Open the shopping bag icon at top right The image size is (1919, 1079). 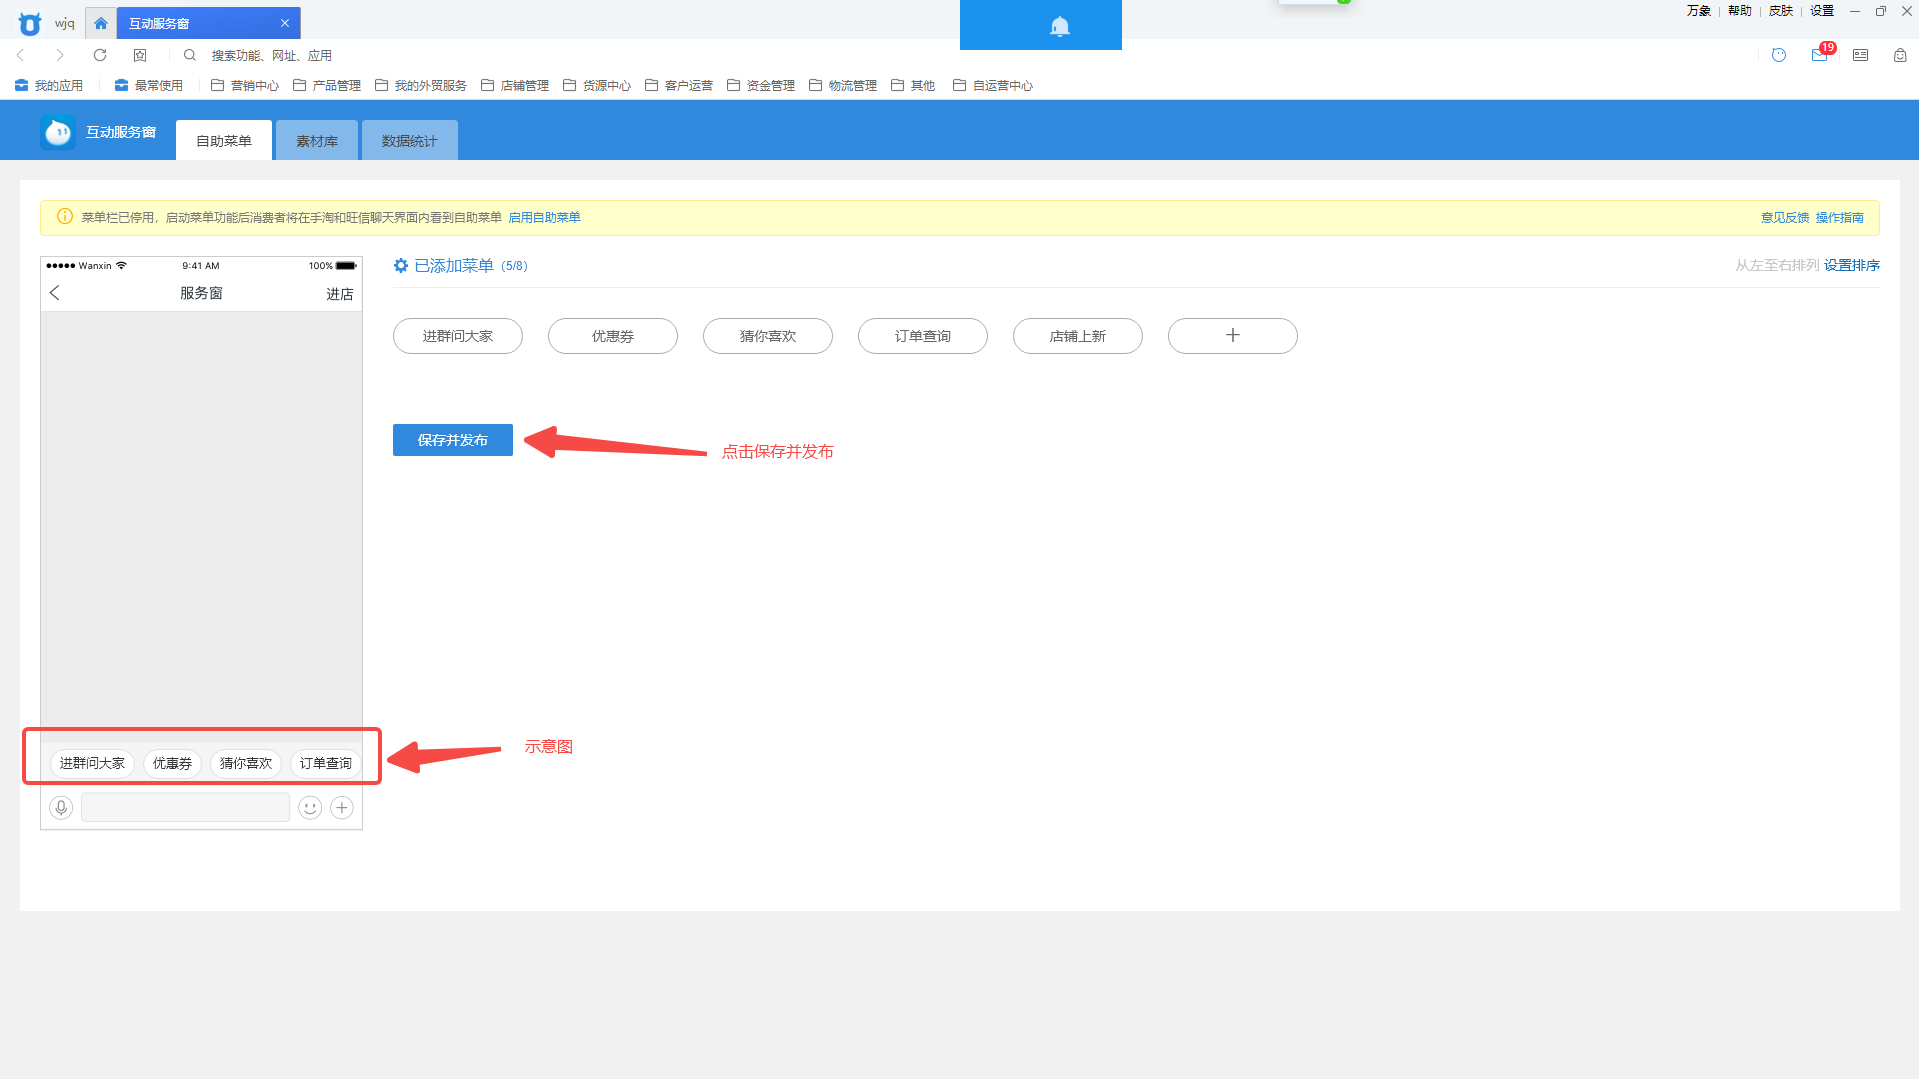click(1900, 55)
